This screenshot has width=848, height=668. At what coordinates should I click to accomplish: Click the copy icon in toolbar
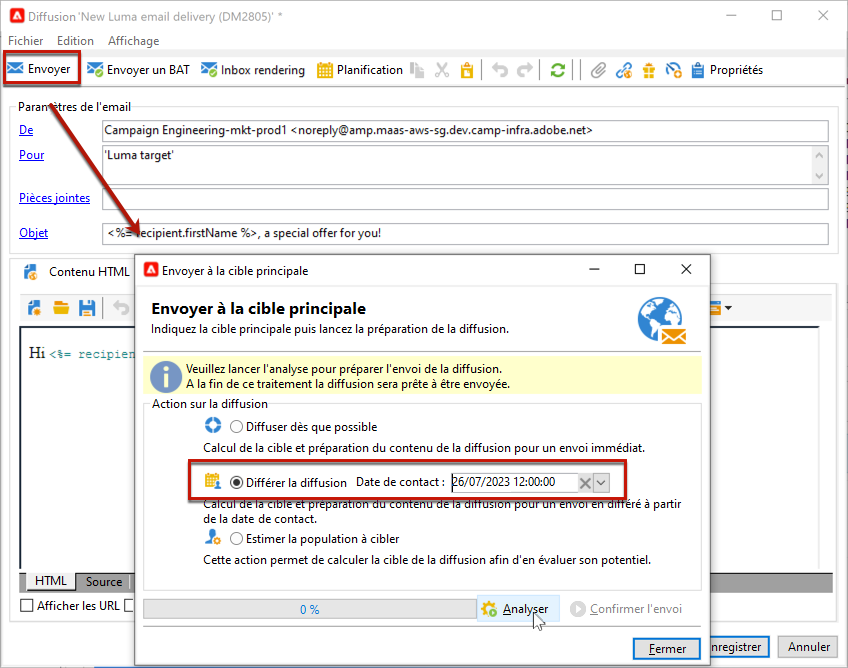coord(417,70)
